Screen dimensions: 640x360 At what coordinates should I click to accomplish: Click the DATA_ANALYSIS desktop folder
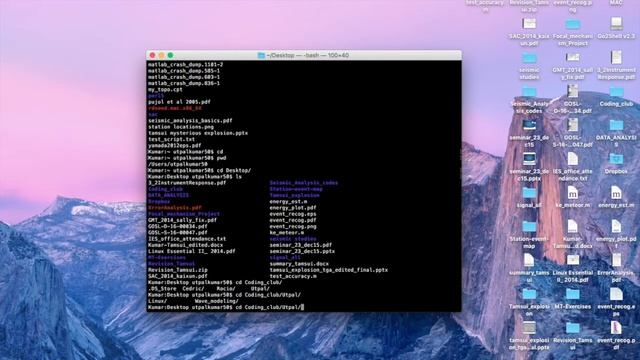tap(616, 125)
